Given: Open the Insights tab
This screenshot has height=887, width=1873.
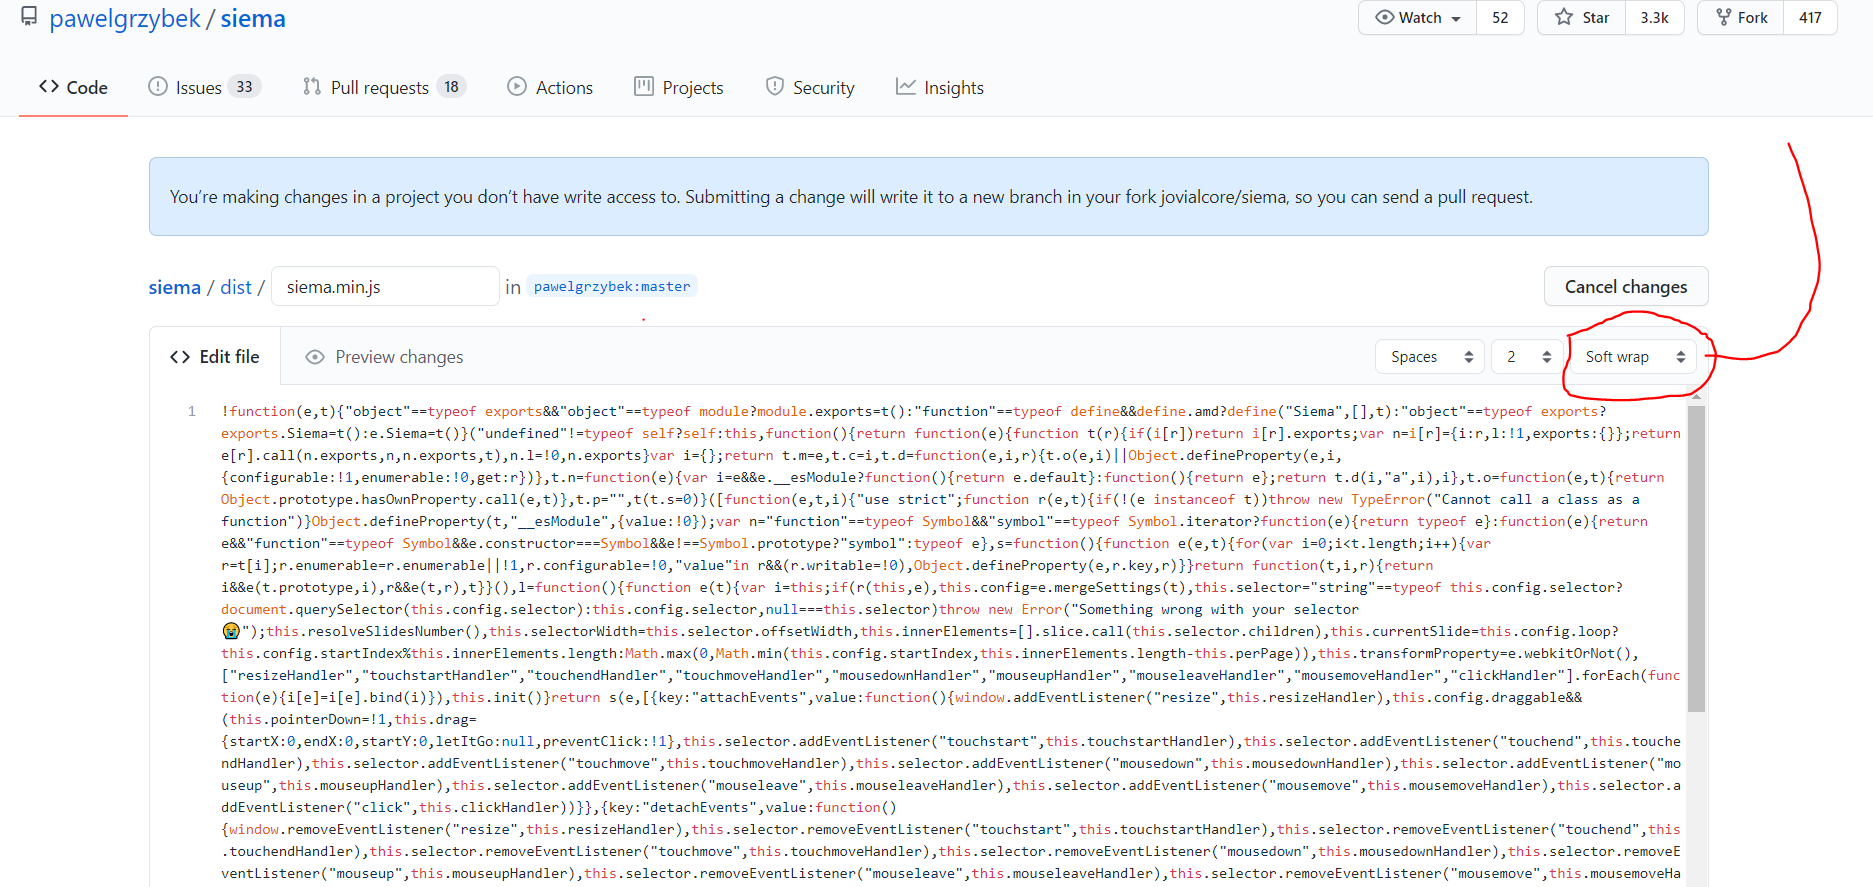Looking at the screenshot, I should point(940,88).
